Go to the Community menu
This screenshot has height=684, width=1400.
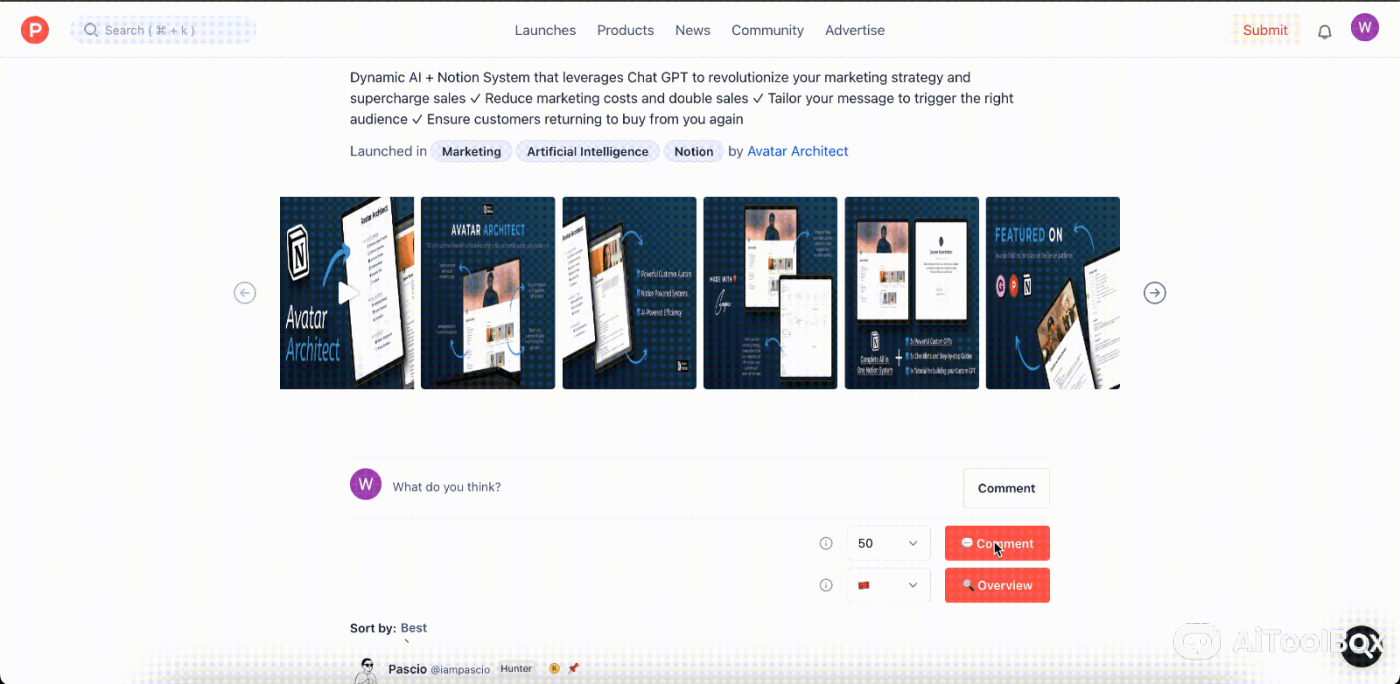point(767,30)
